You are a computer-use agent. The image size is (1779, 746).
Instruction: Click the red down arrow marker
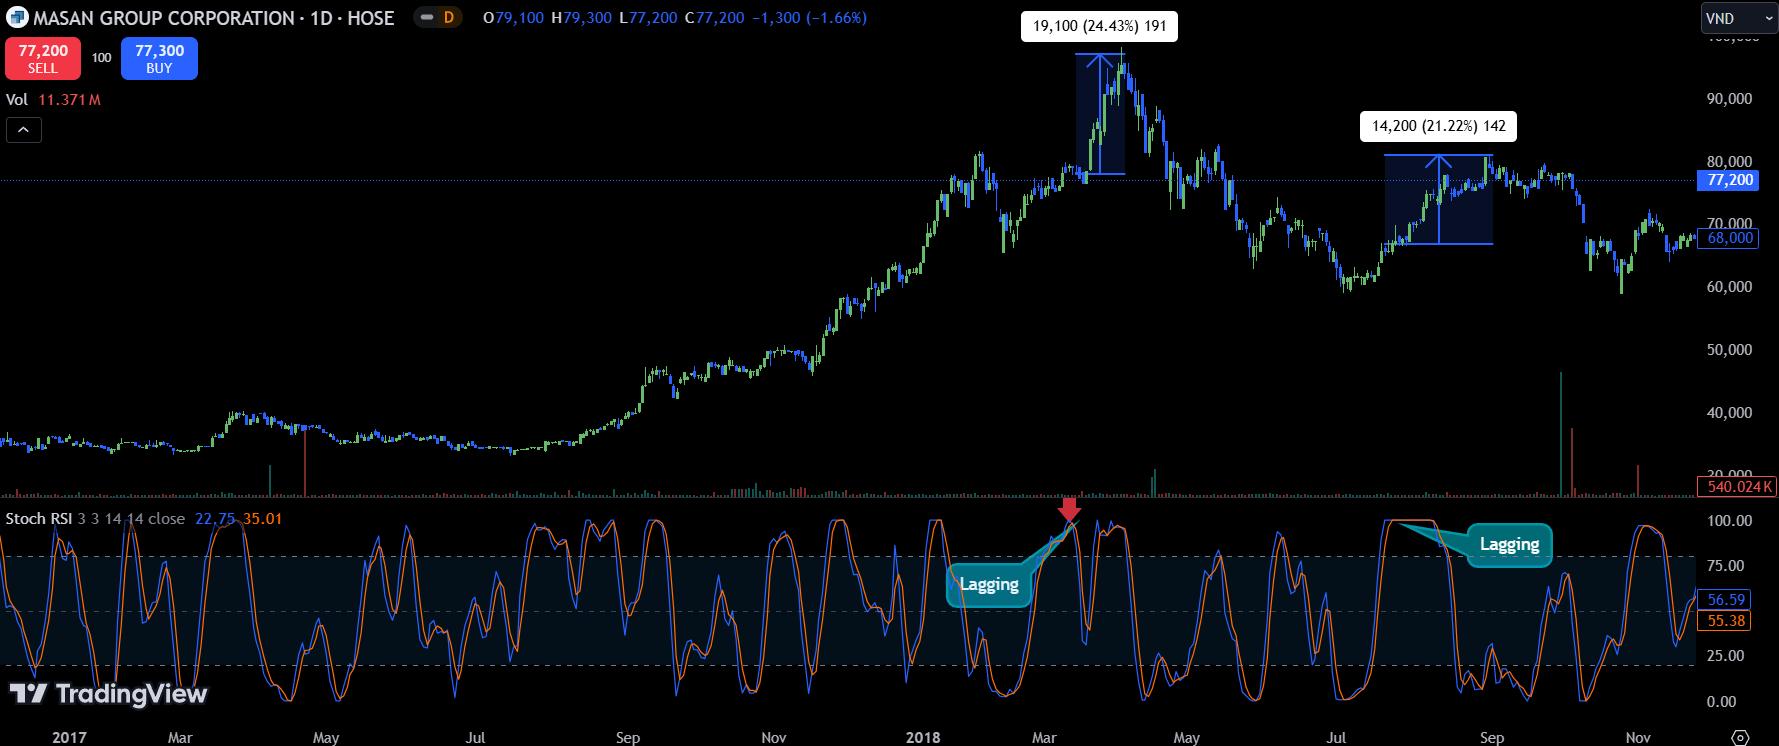1069,509
